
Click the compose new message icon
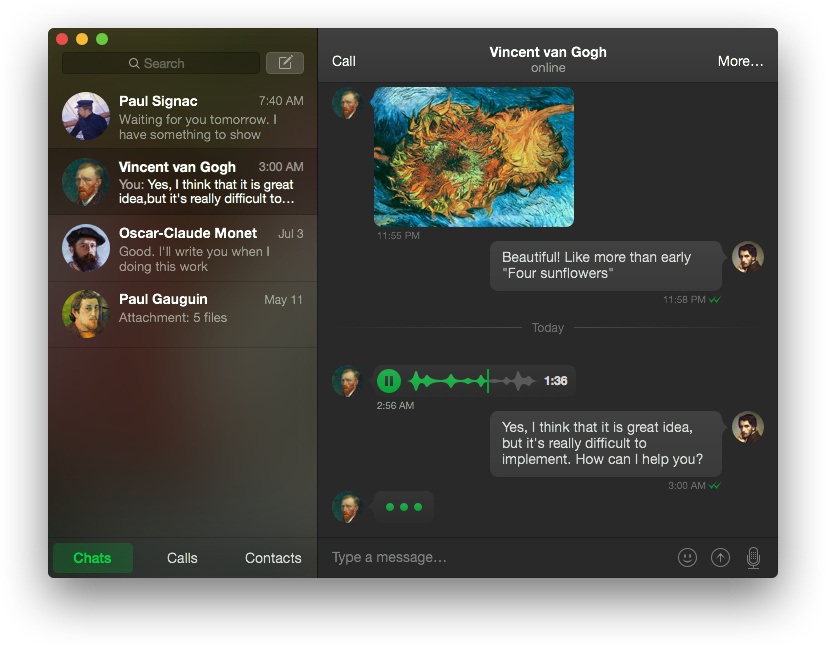tap(285, 63)
